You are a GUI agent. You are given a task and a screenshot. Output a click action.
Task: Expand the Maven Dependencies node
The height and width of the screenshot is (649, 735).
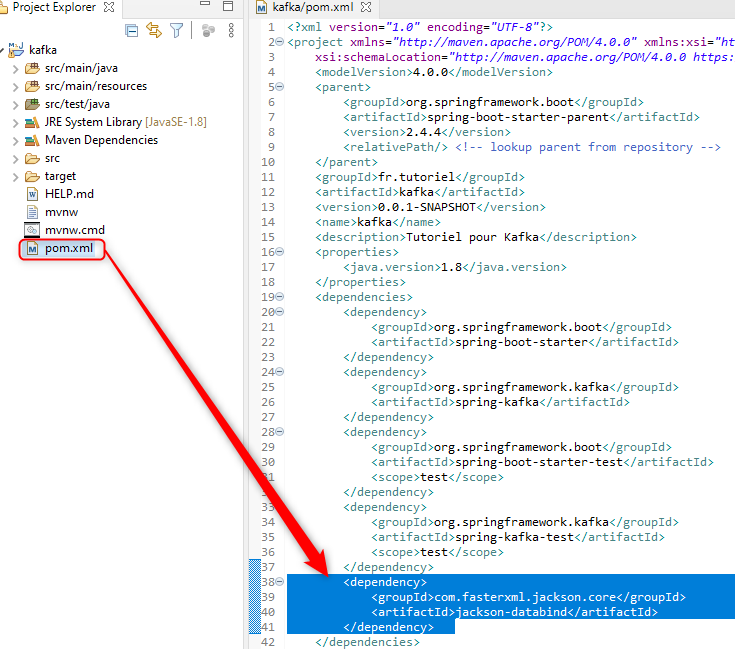click(x=14, y=140)
